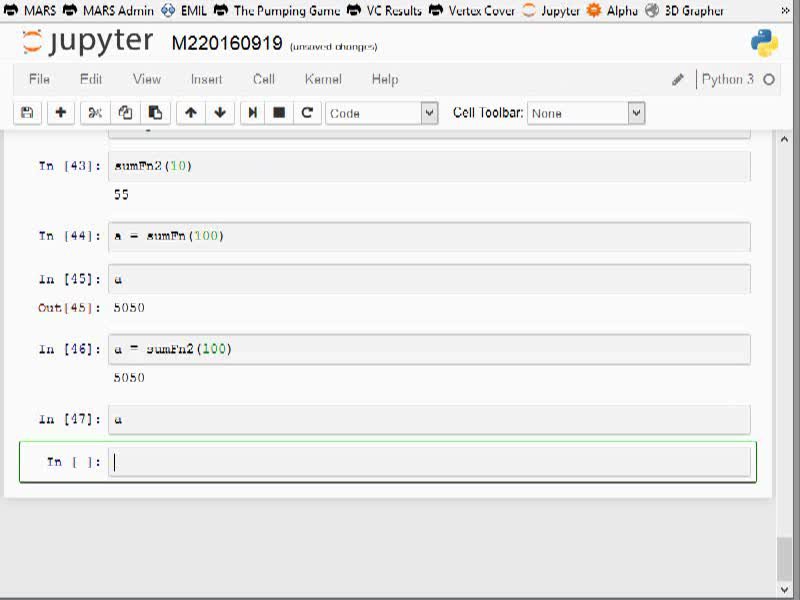Open the Kernel menu
Image resolution: width=800 pixels, height=600 pixels.
pos(323,79)
